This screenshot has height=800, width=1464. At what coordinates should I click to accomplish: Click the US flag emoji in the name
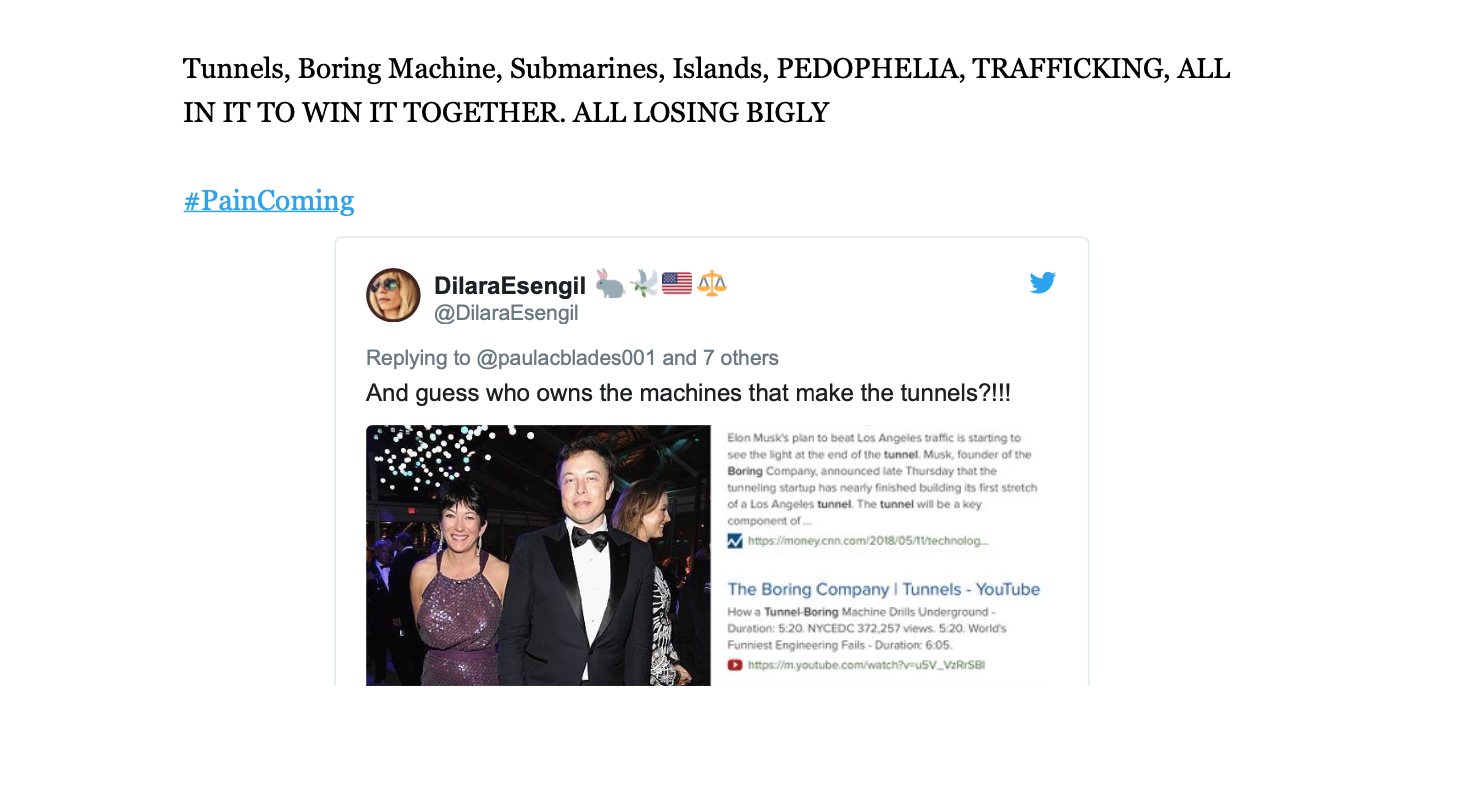(677, 284)
